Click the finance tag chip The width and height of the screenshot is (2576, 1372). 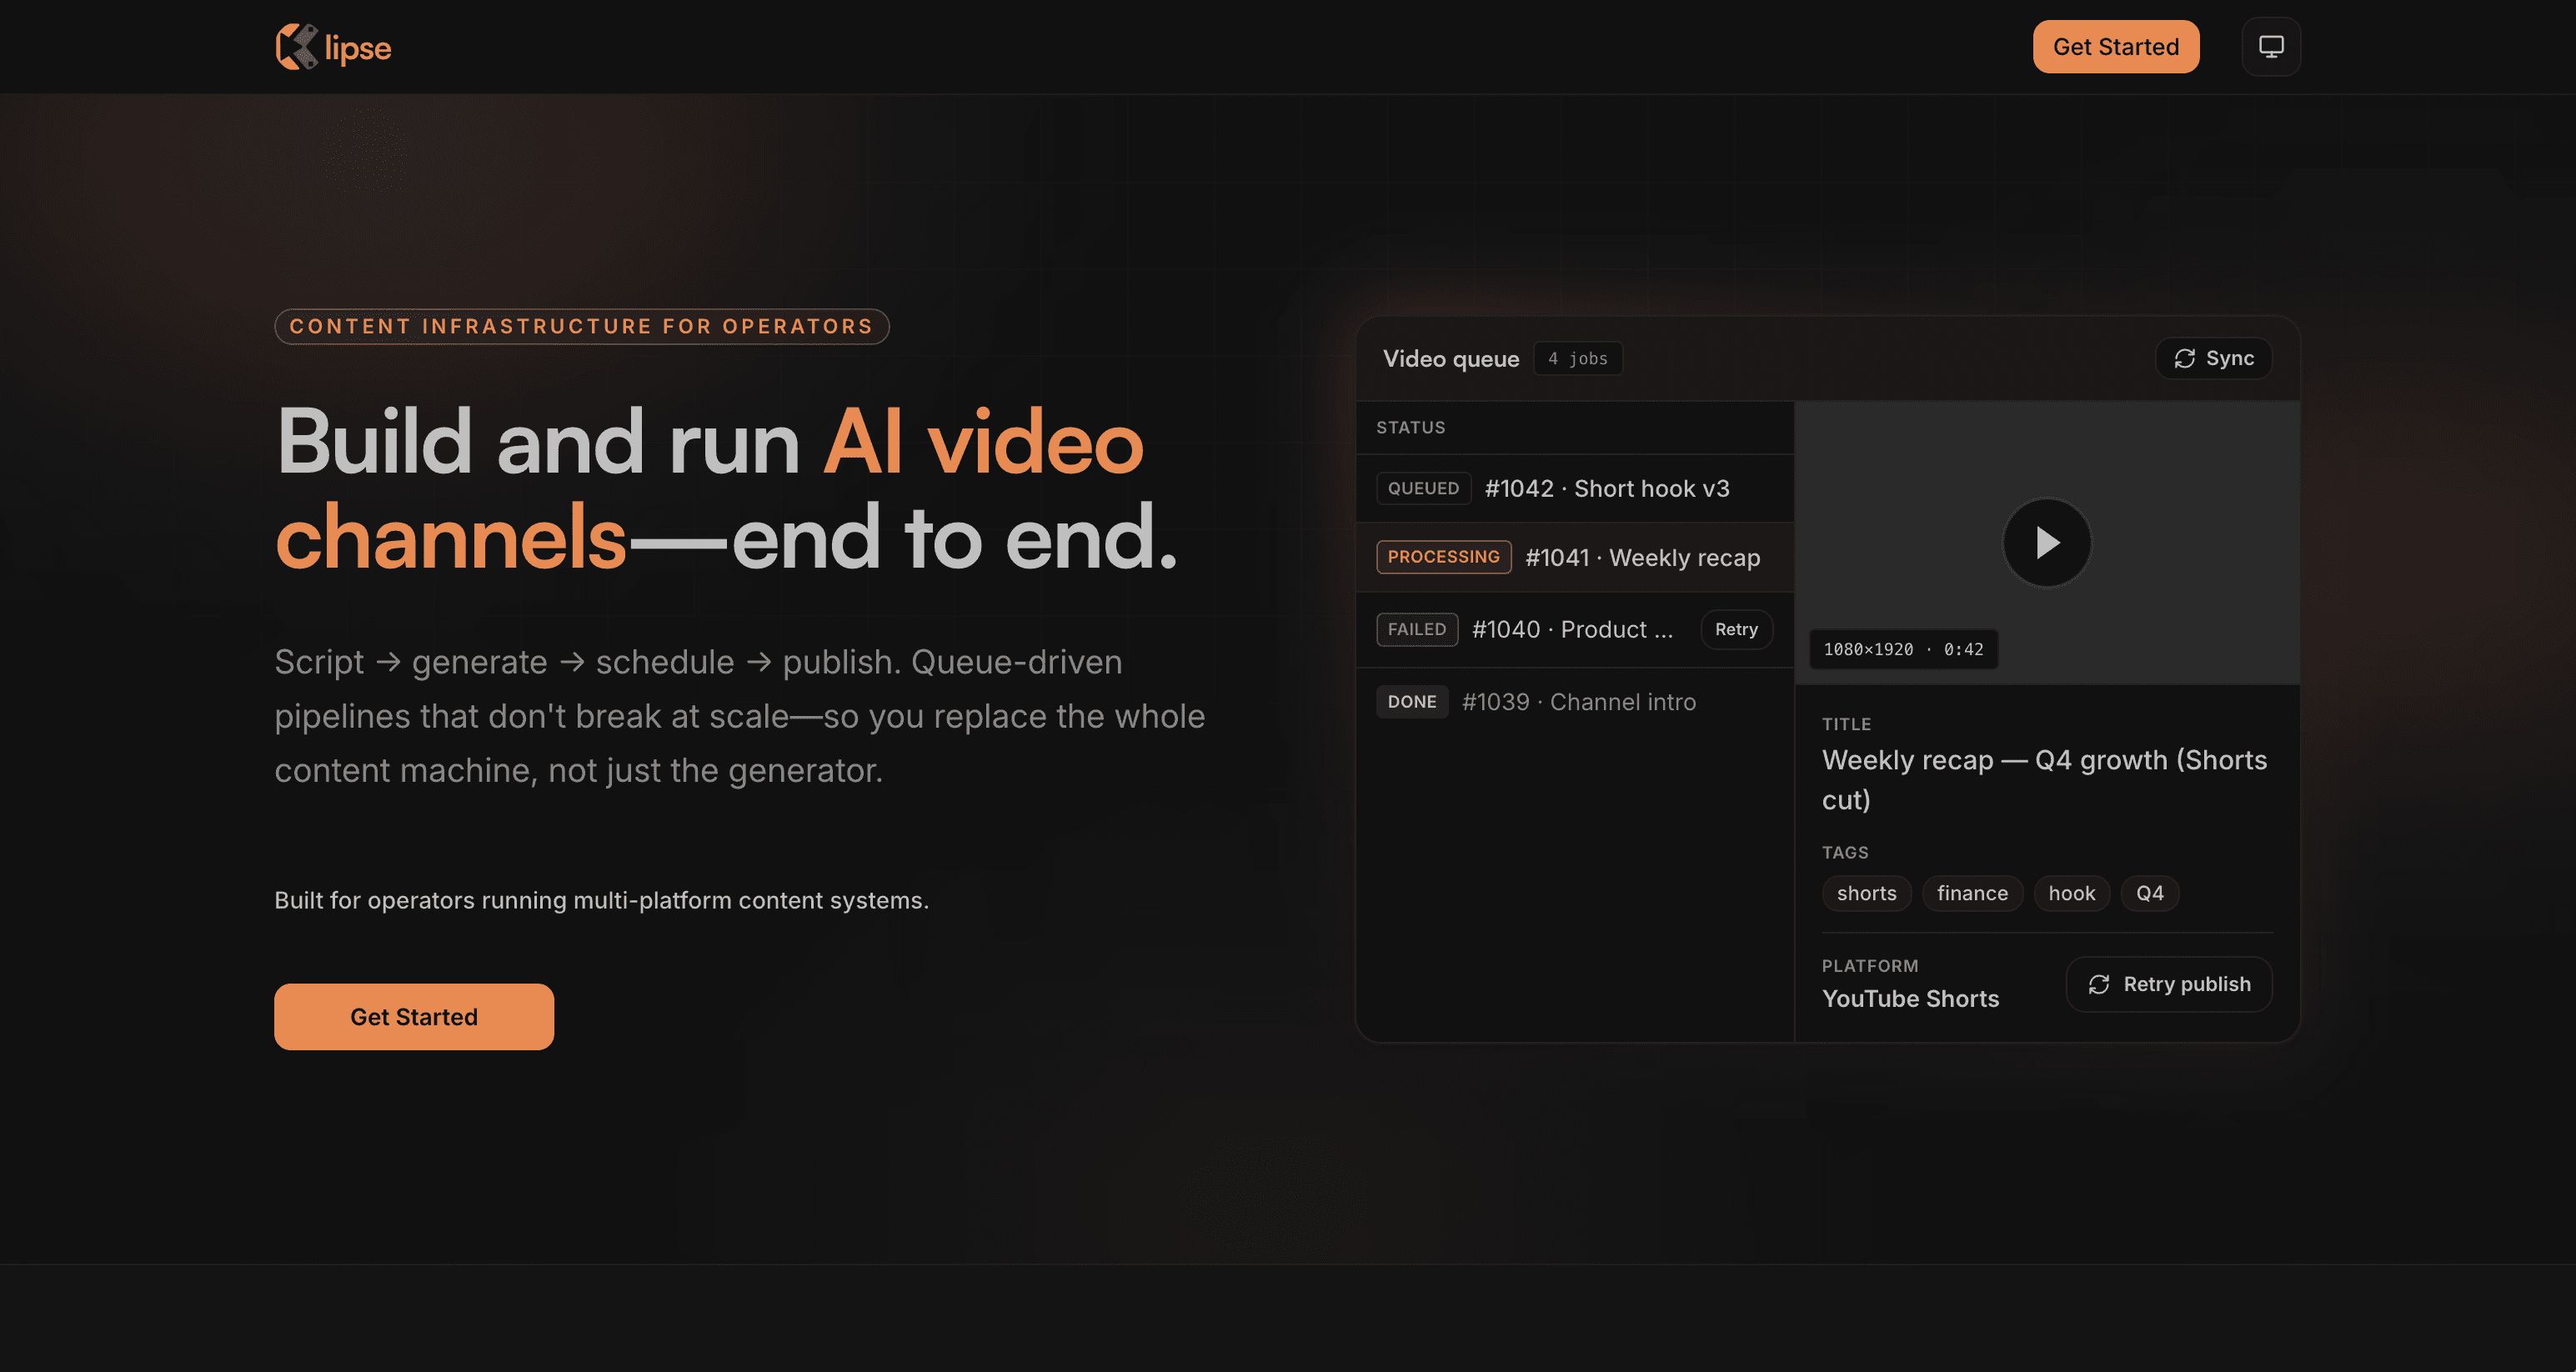pos(1972,893)
